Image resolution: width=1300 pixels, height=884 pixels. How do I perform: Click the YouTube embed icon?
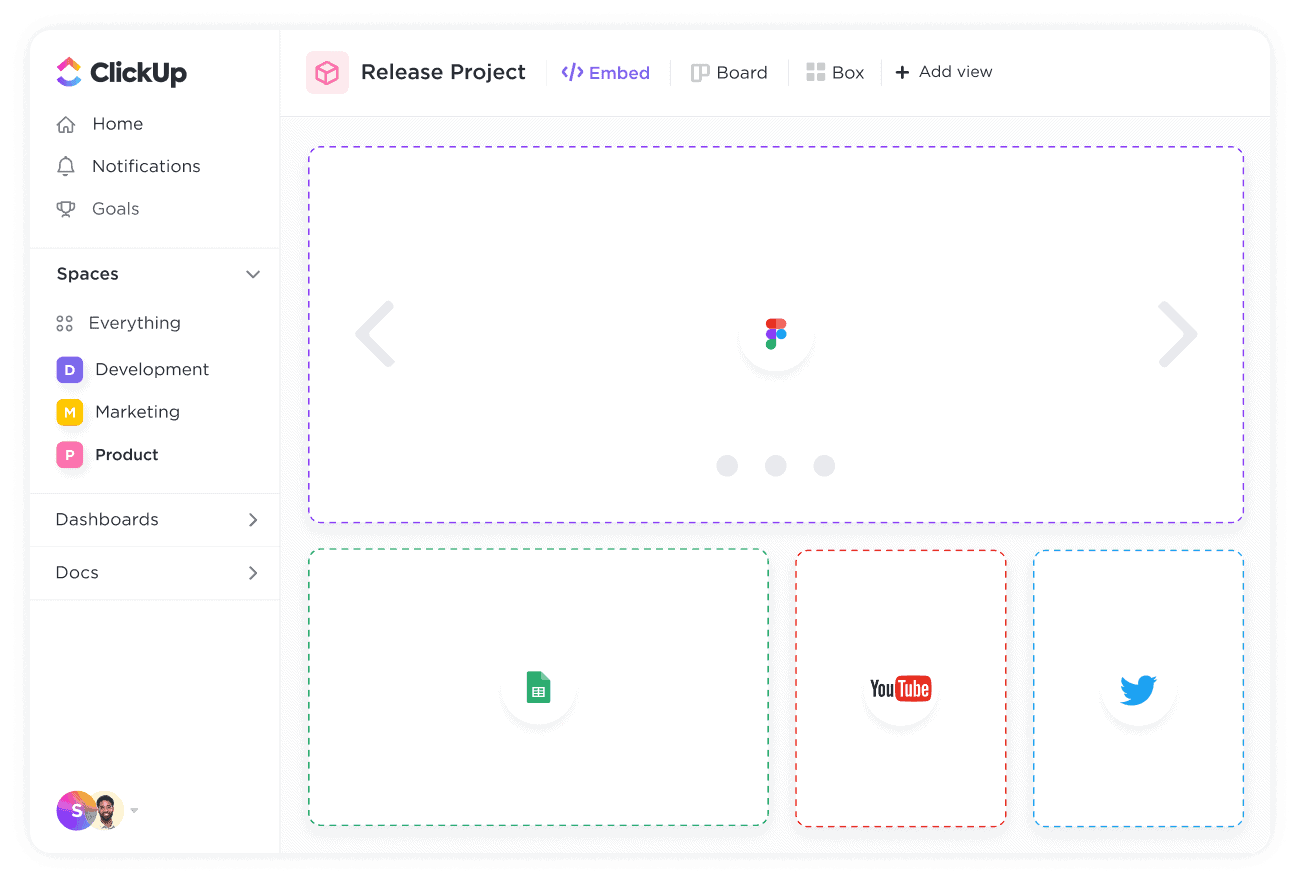click(900, 688)
